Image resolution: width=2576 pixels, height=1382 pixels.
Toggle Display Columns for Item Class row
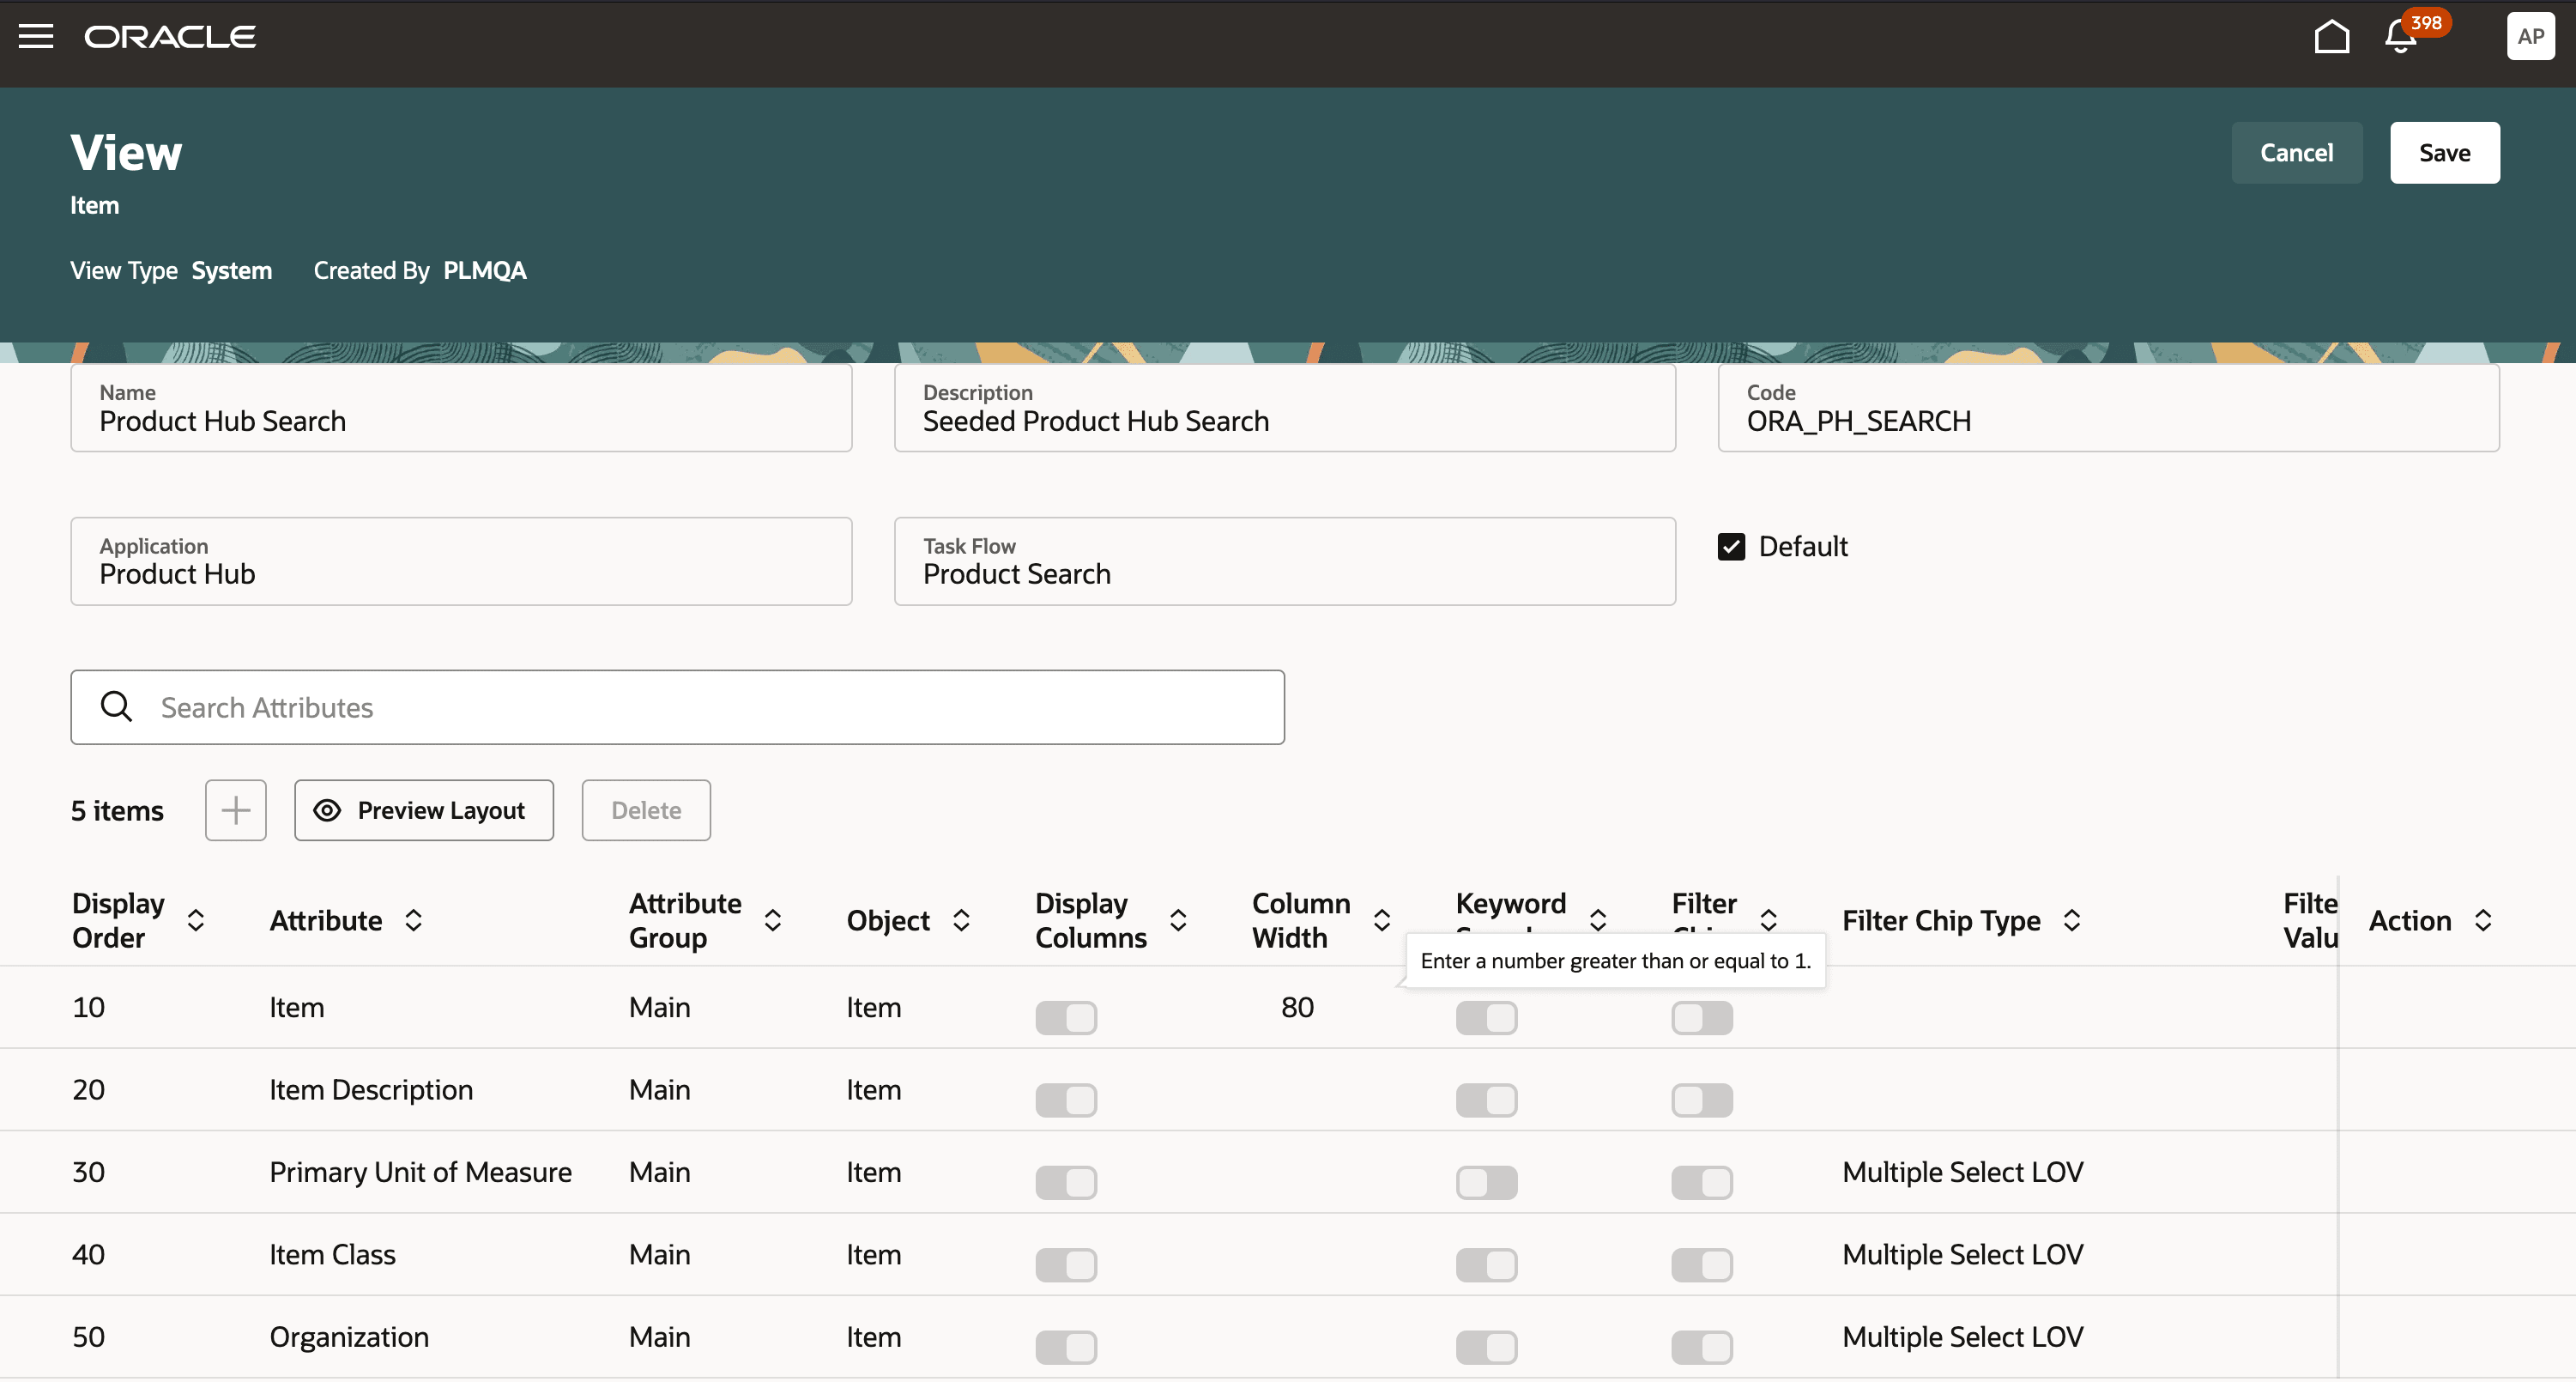[x=1066, y=1265]
